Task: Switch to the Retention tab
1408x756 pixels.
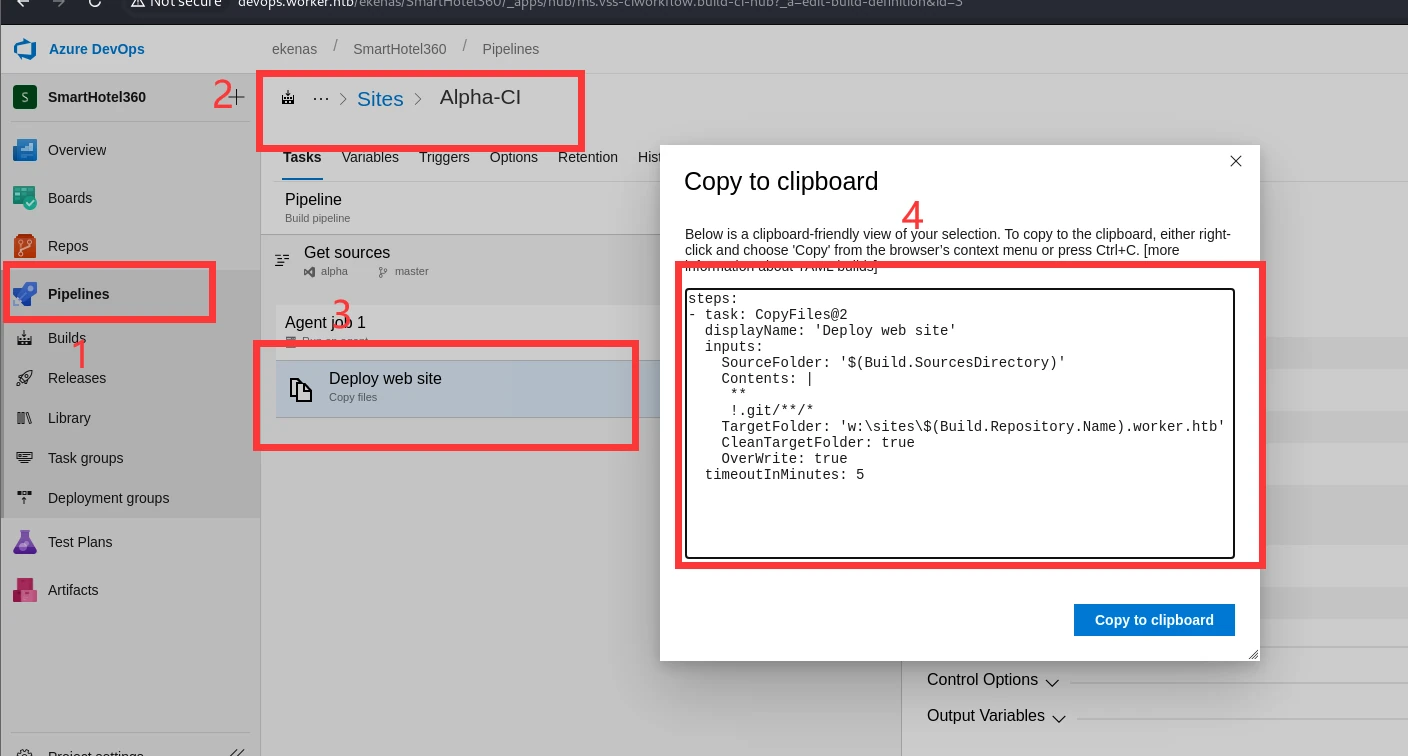Action: pyautogui.click(x=588, y=157)
